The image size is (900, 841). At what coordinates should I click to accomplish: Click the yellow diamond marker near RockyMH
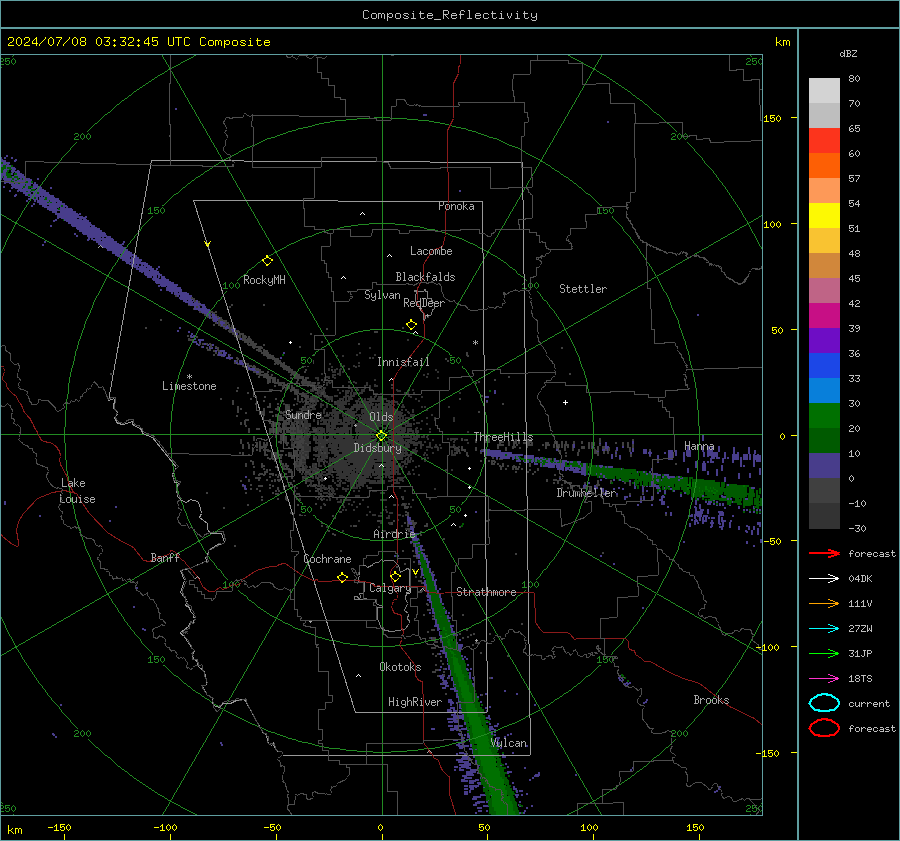[x=267, y=261]
